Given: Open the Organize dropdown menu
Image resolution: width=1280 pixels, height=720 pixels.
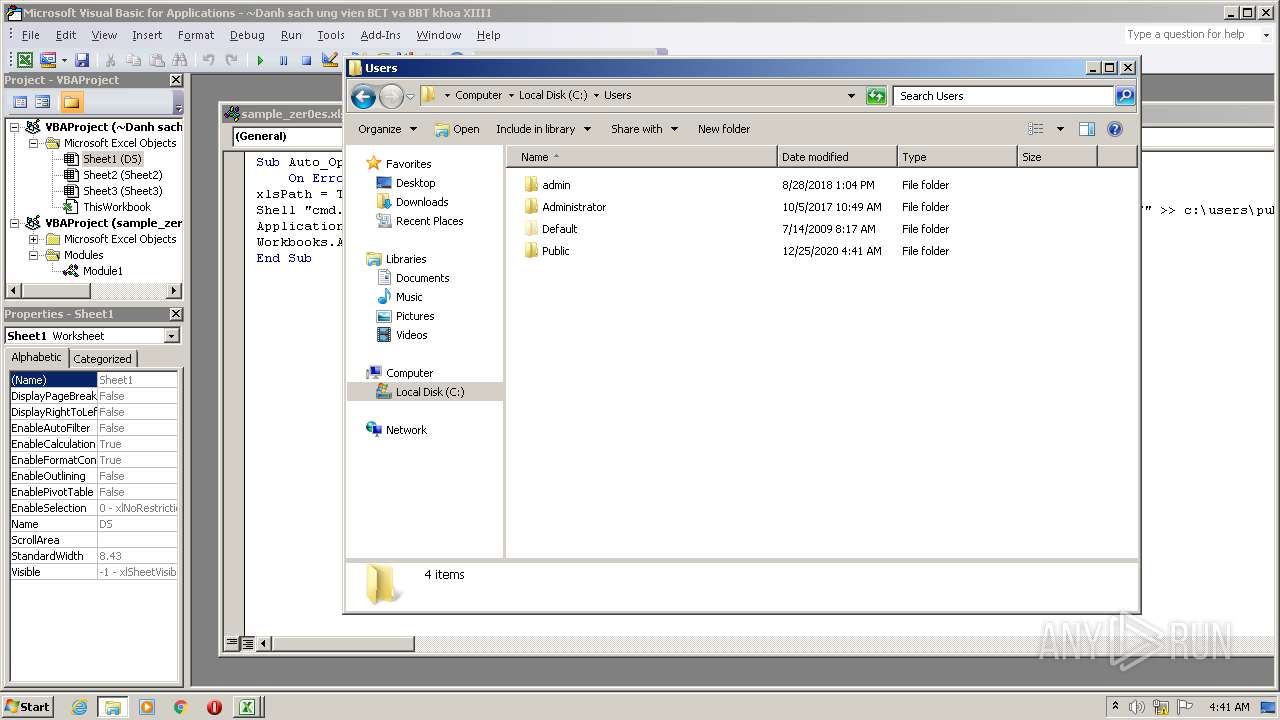Looking at the screenshot, I should [x=387, y=129].
